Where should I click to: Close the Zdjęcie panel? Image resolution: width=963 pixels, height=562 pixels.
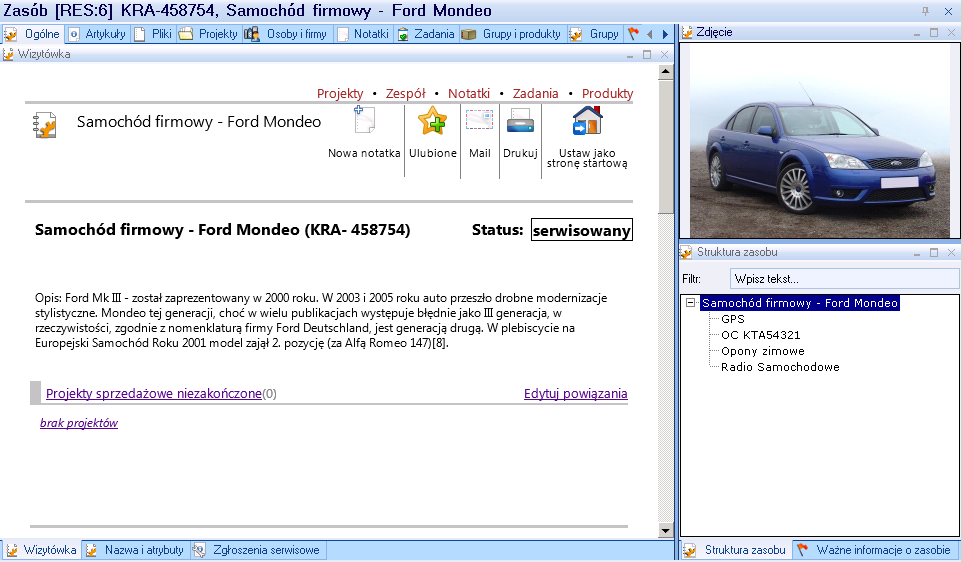[951, 33]
